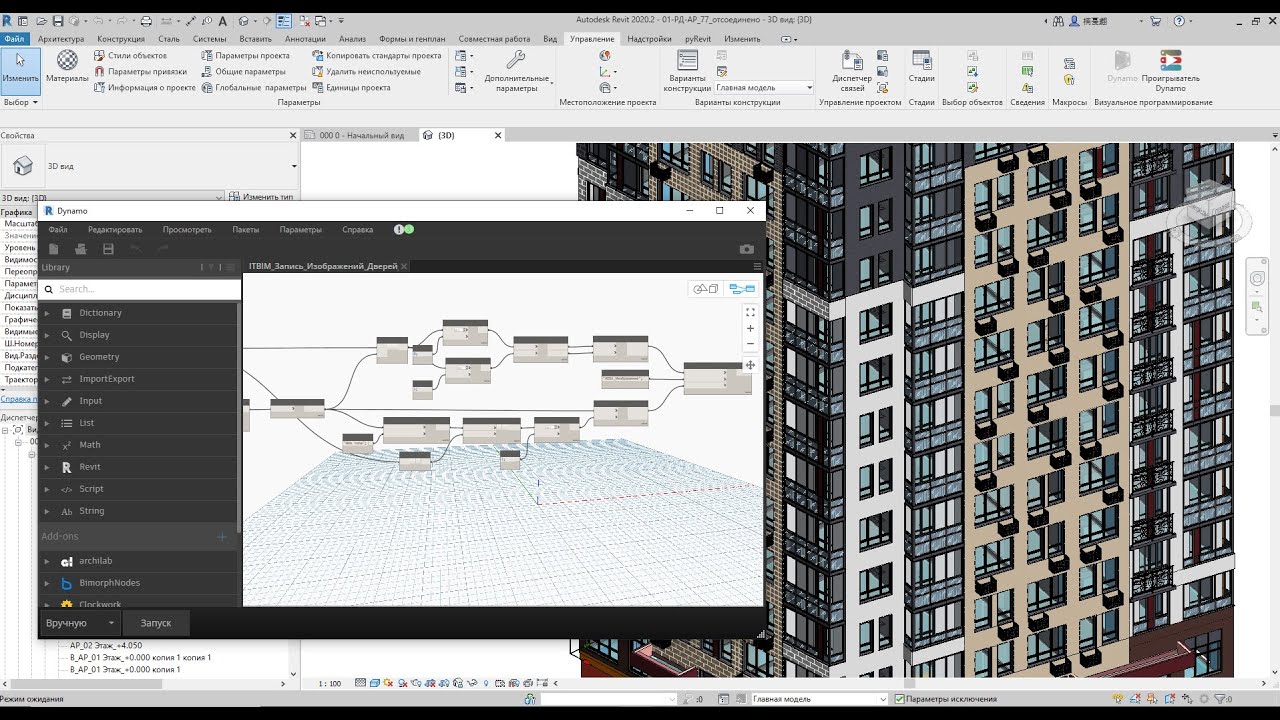
Task: Click Zoom to Fit icon in Dynamo canvas
Action: click(x=750, y=312)
